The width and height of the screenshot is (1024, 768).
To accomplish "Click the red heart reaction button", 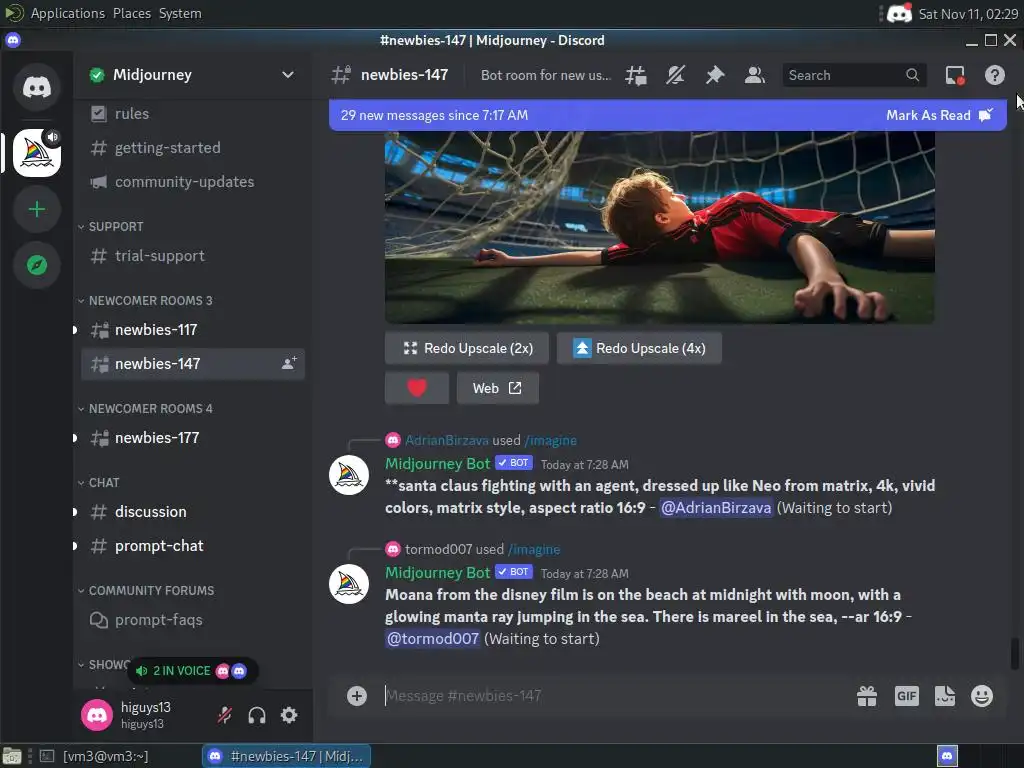I will (x=417, y=388).
